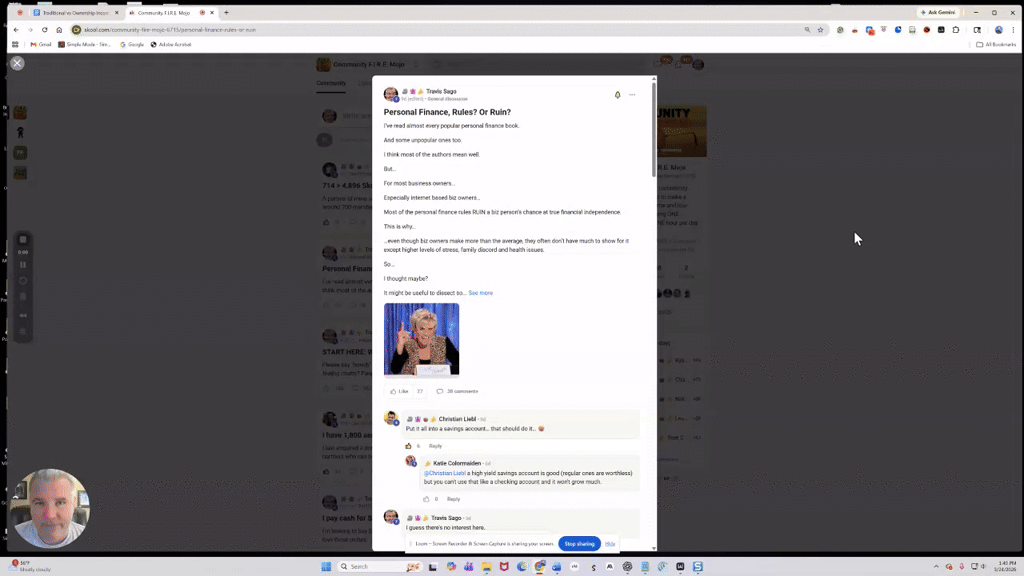Screen dimensions: 1024x576
Task: Pause the Loom recording
Action: [23, 265]
